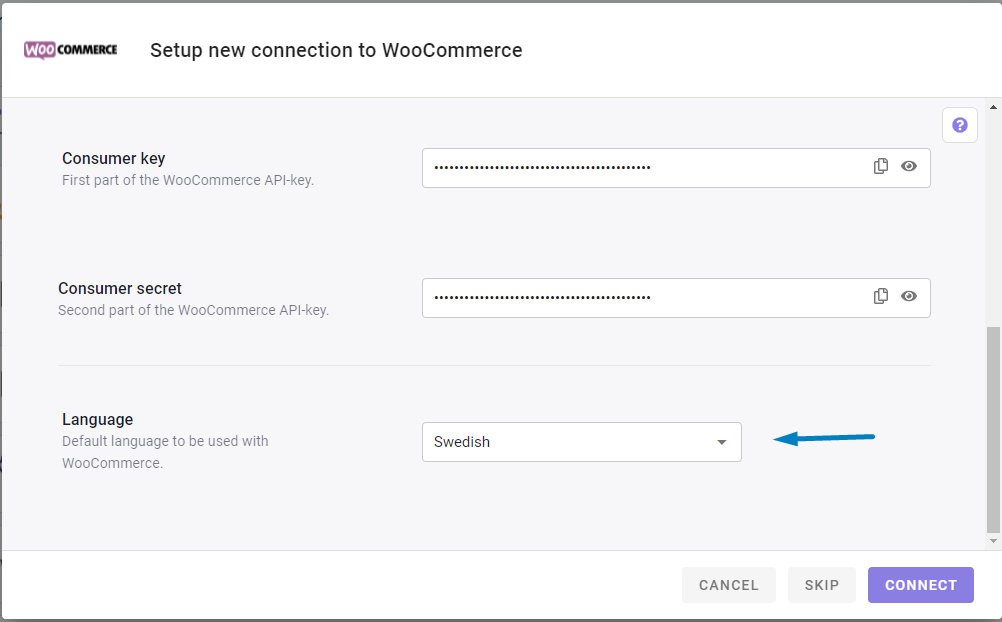This screenshot has height=622, width=1002.
Task: Click the Language field label
Action: click(98, 419)
